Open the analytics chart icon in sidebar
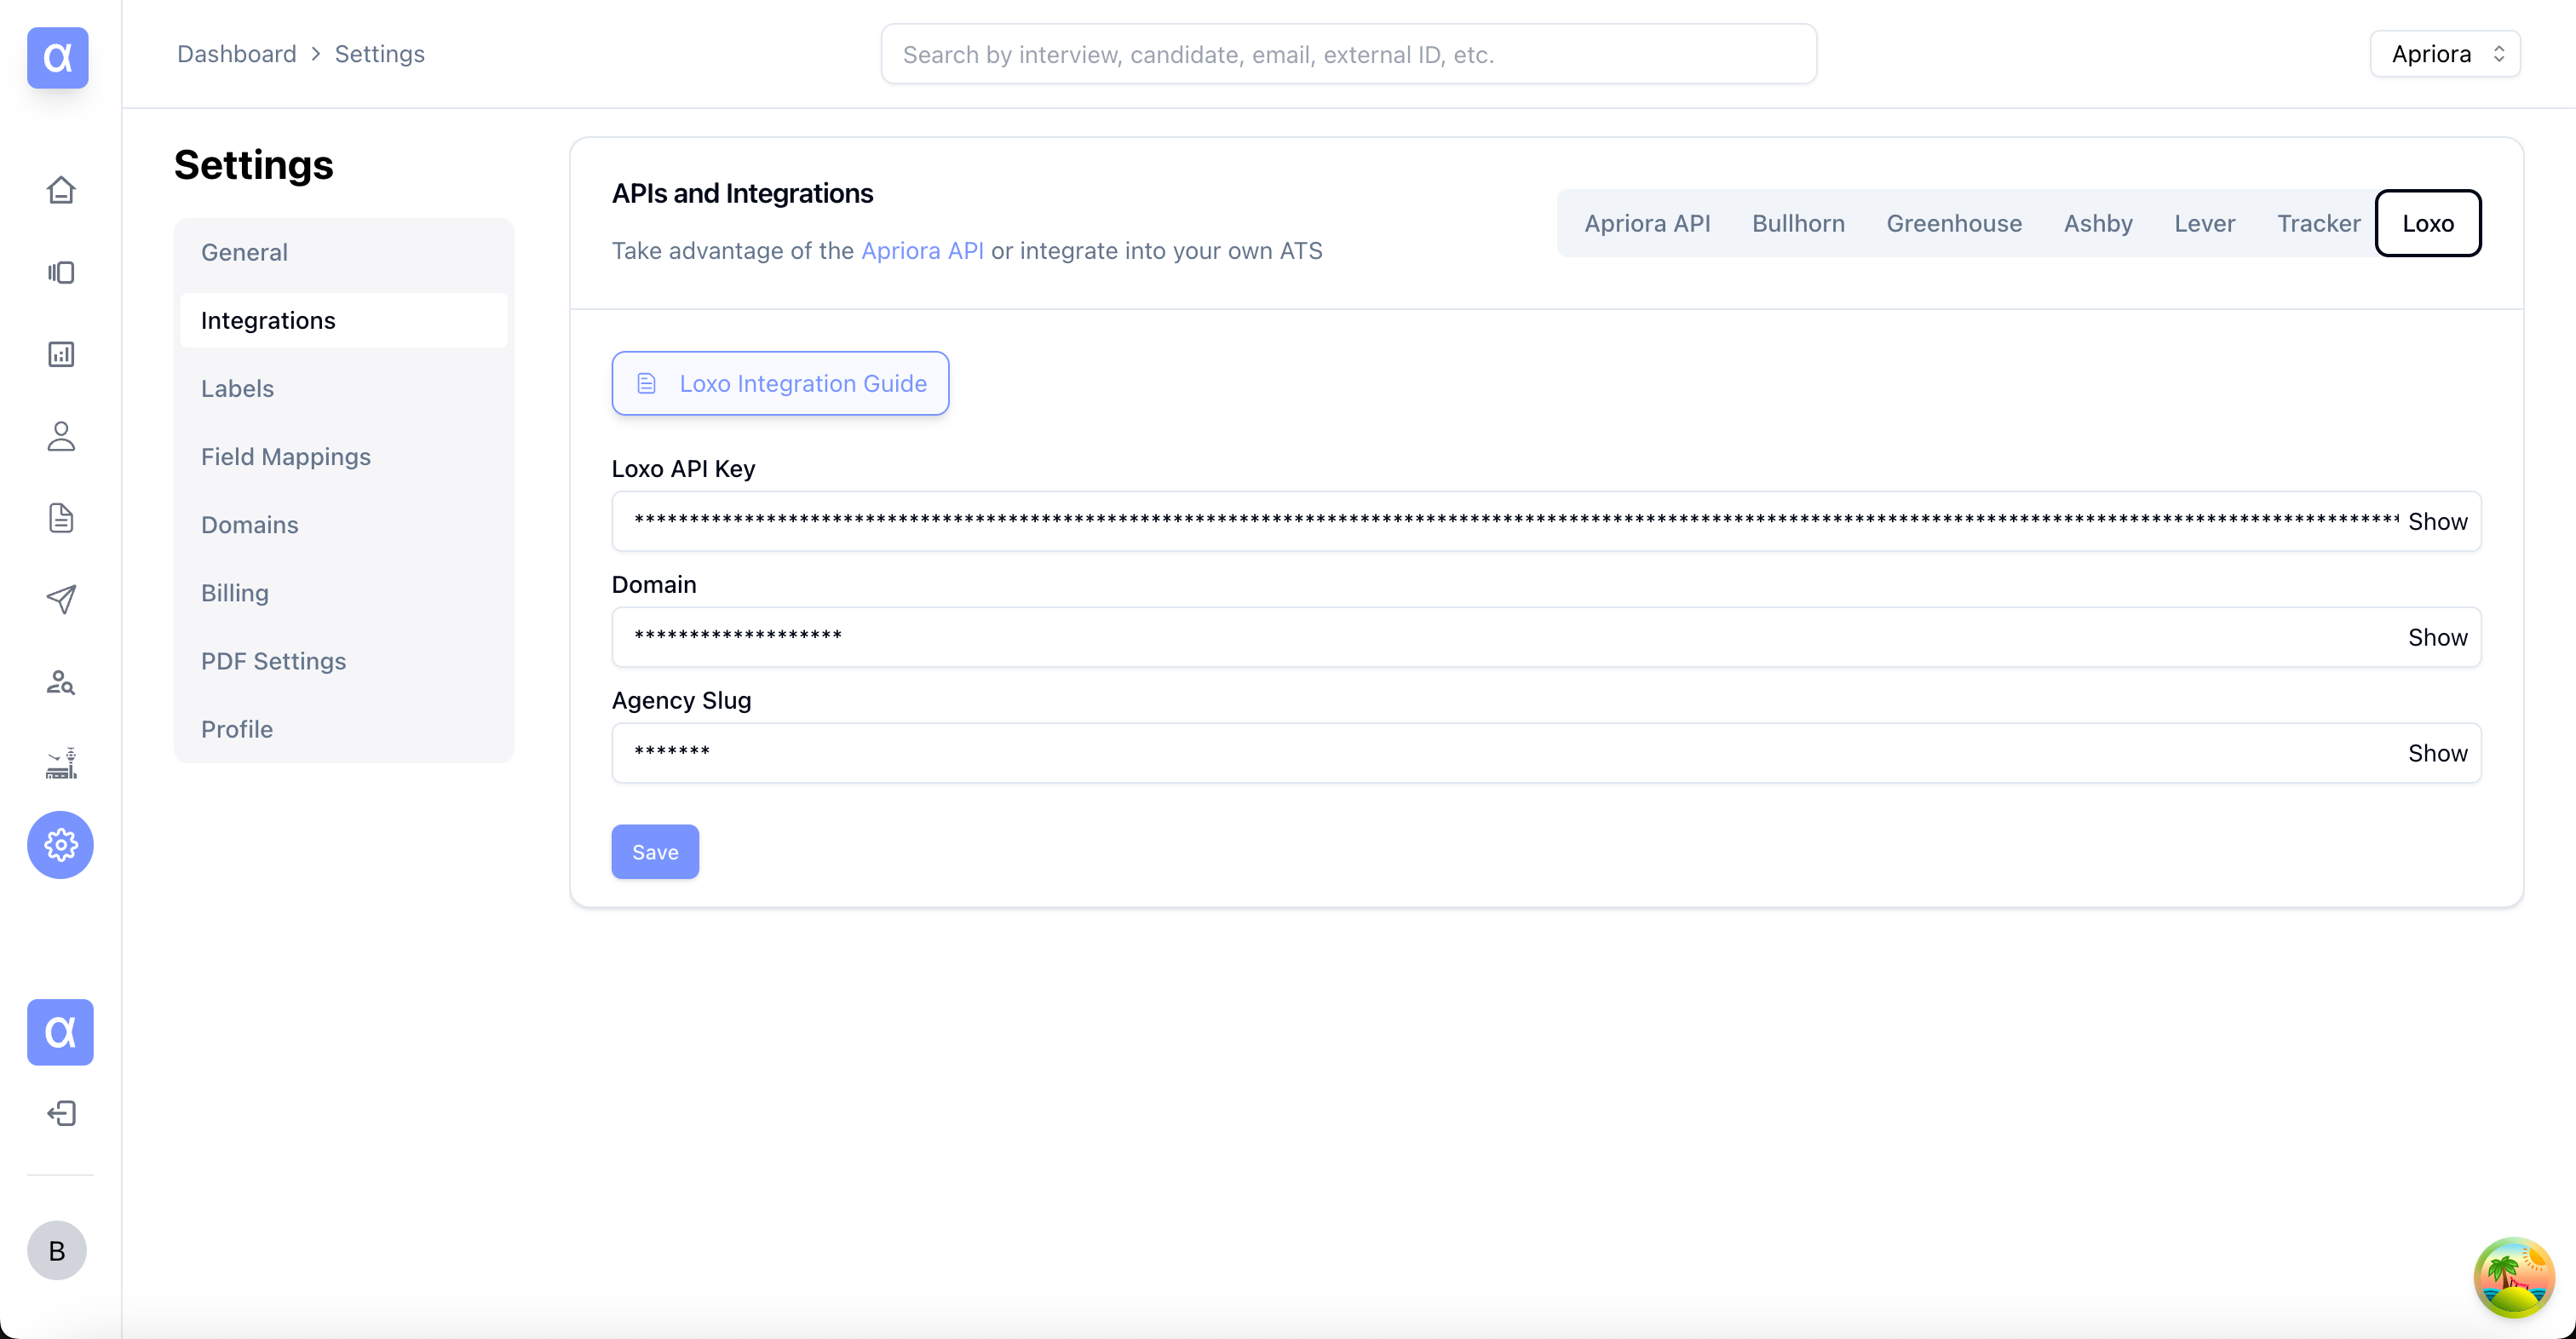The height and width of the screenshot is (1339, 2576). click(61, 354)
